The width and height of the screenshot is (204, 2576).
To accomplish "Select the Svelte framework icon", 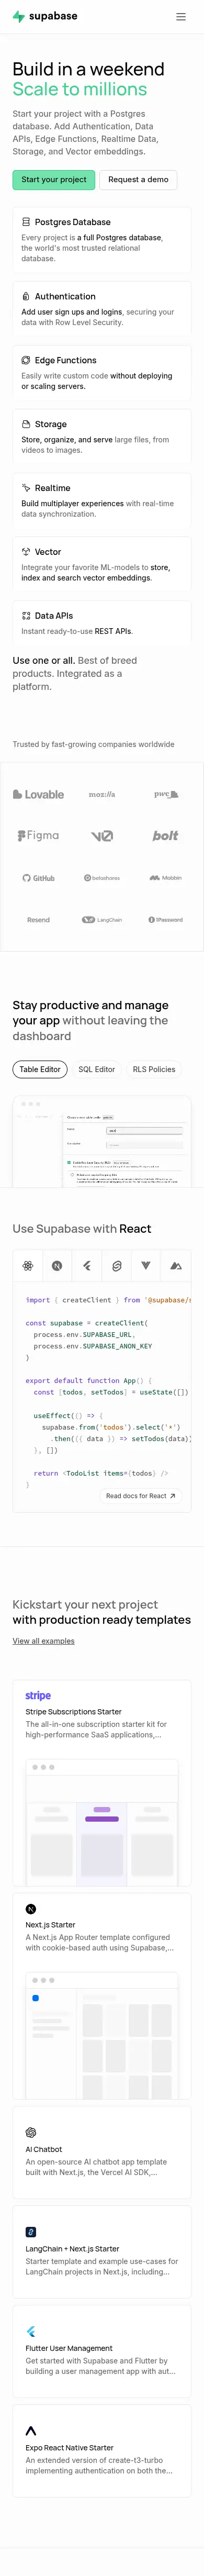I will [x=116, y=1266].
